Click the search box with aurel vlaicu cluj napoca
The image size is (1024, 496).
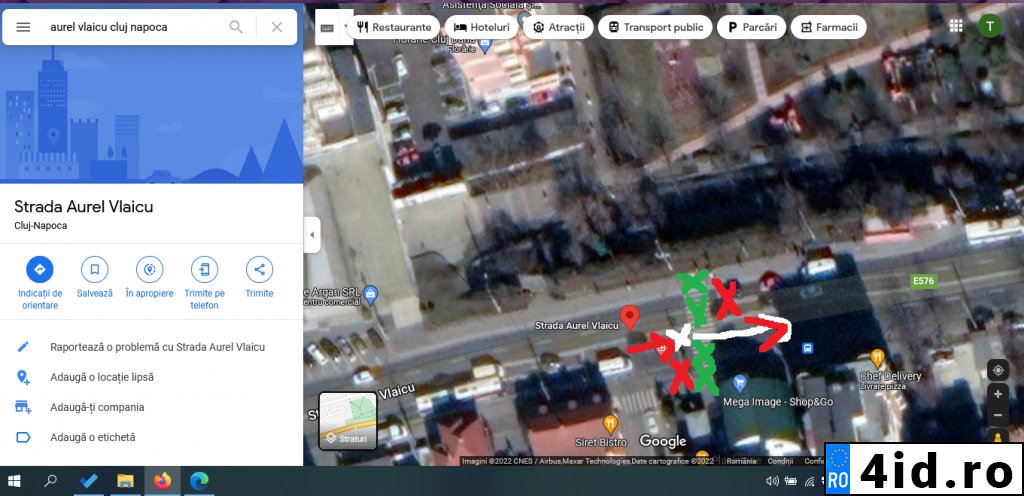point(134,27)
